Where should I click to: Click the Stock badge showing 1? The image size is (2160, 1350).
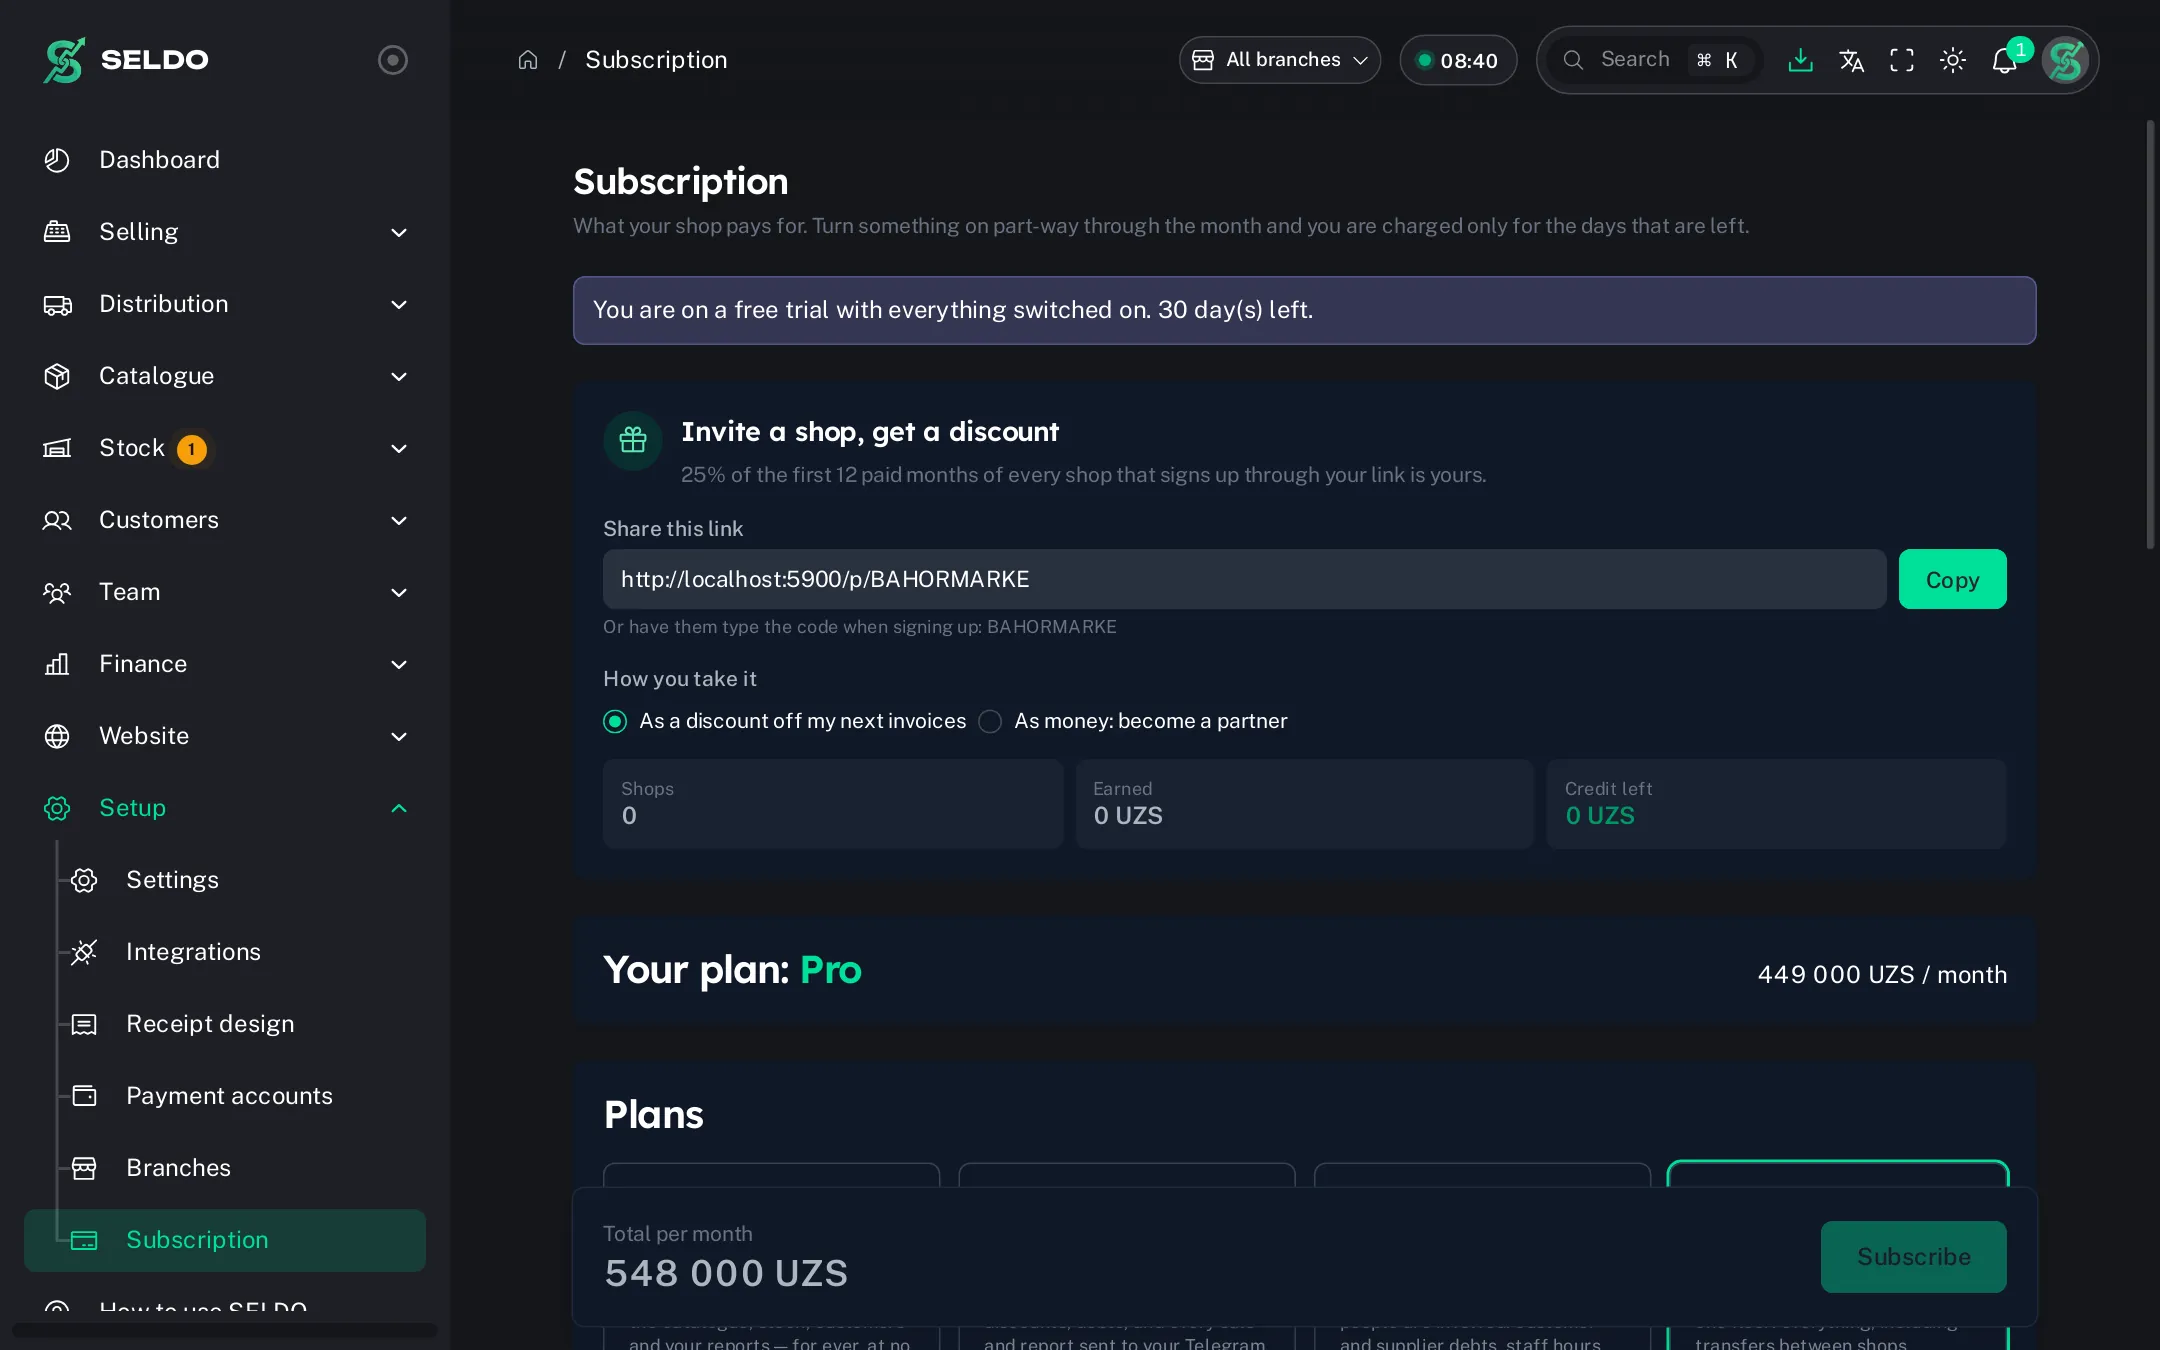192,449
